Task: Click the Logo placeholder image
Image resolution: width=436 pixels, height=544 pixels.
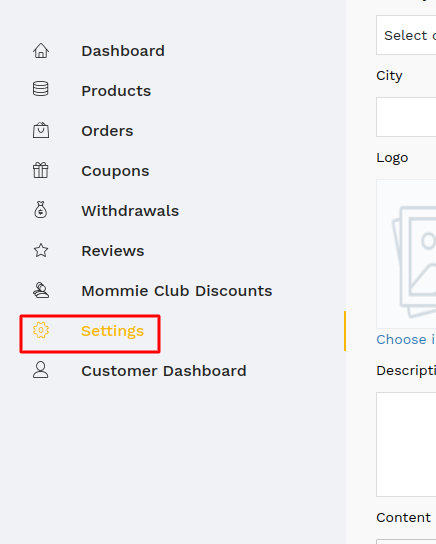Action: [406, 254]
